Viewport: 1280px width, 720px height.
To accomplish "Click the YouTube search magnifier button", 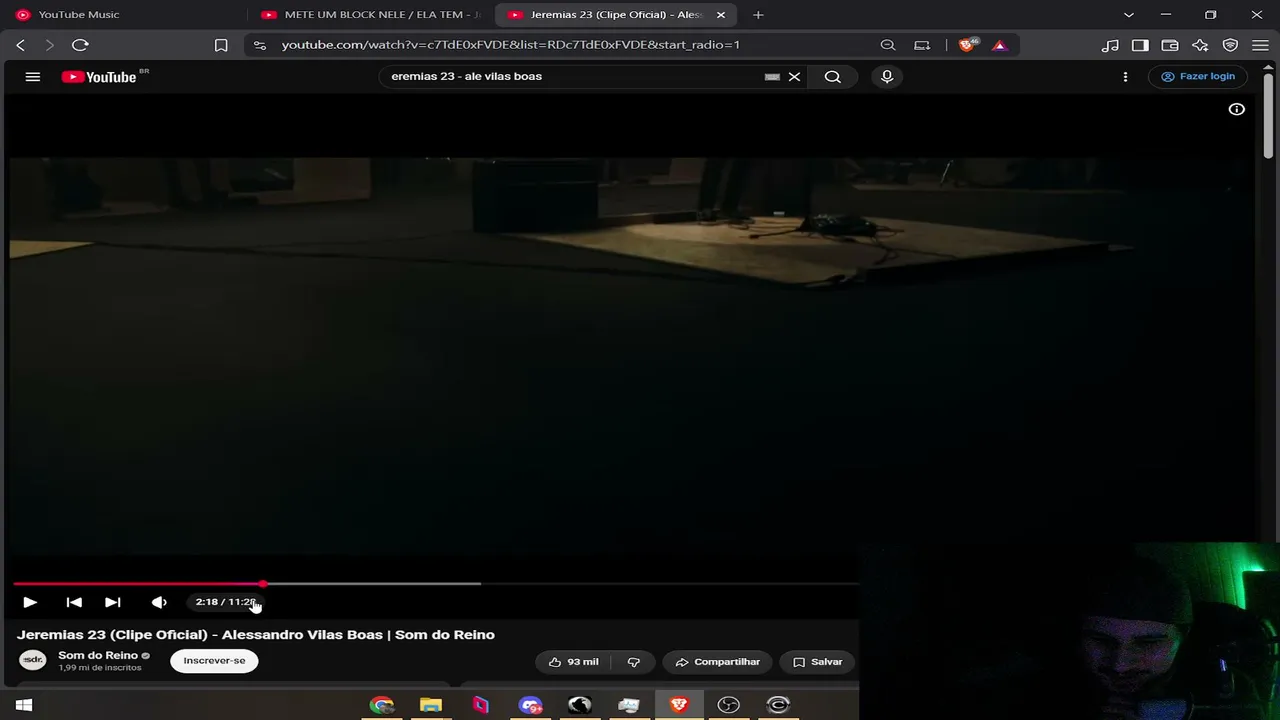I will click(x=832, y=77).
